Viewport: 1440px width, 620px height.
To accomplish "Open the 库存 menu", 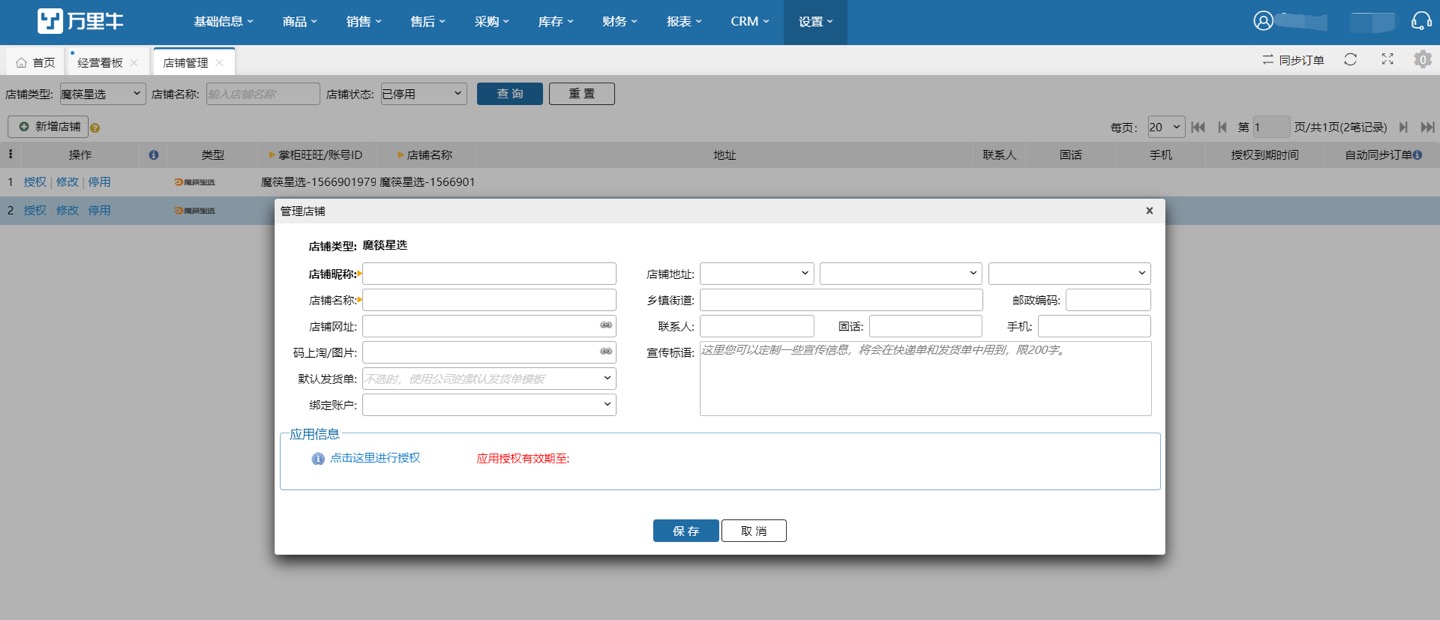I will [x=556, y=21].
